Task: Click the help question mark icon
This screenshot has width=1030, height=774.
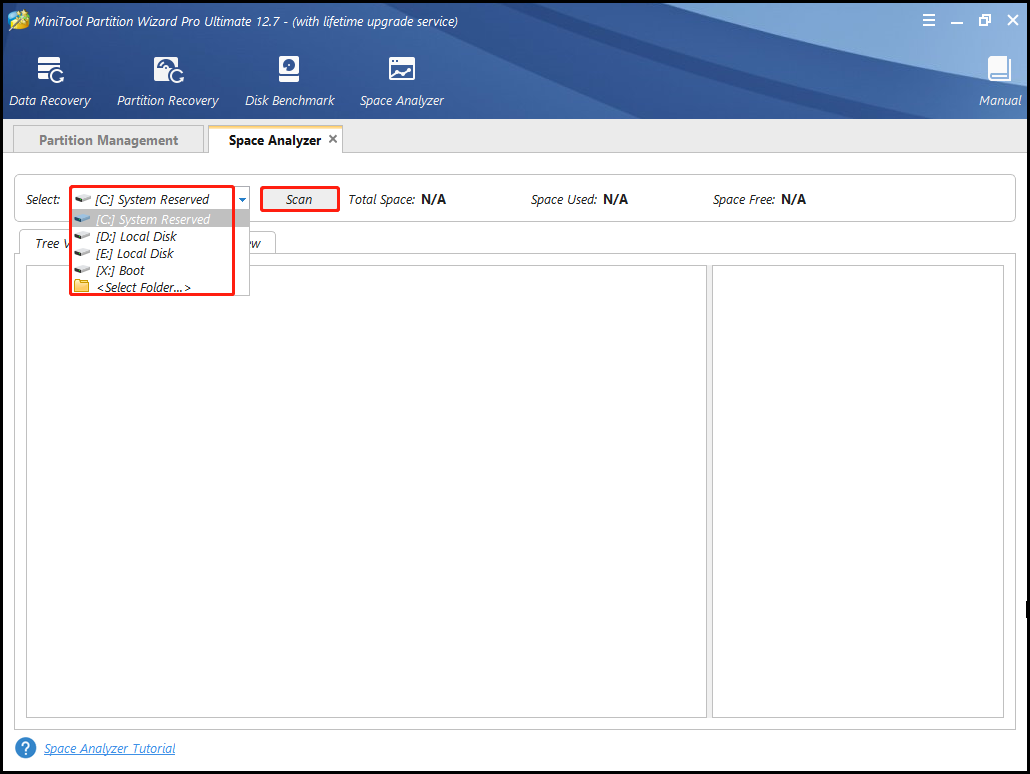Action: pos(25,748)
